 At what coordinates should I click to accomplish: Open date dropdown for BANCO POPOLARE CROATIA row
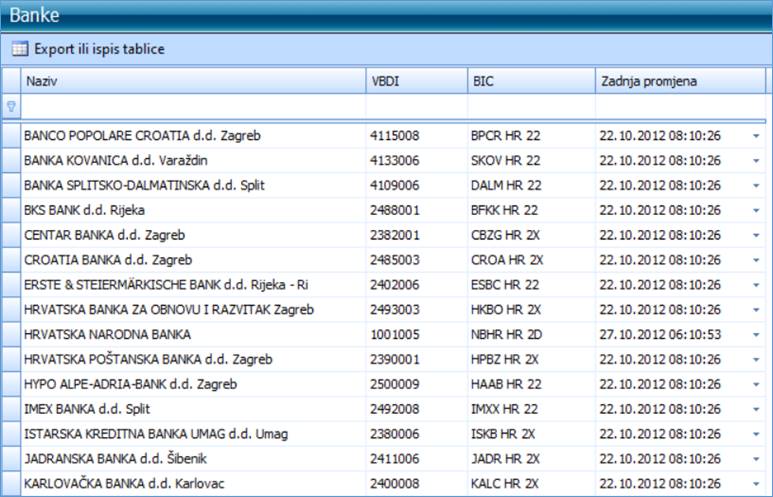(x=756, y=136)
